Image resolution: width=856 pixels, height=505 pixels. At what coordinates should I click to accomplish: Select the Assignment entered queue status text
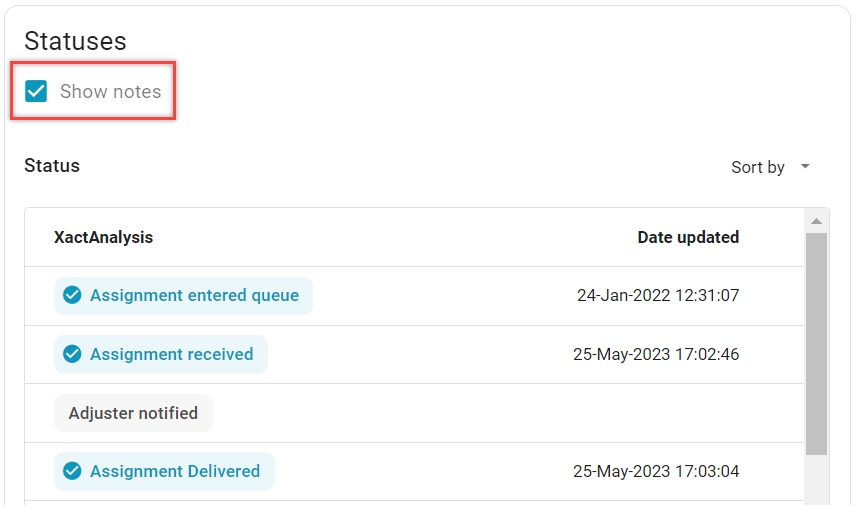tap(194, 295)
